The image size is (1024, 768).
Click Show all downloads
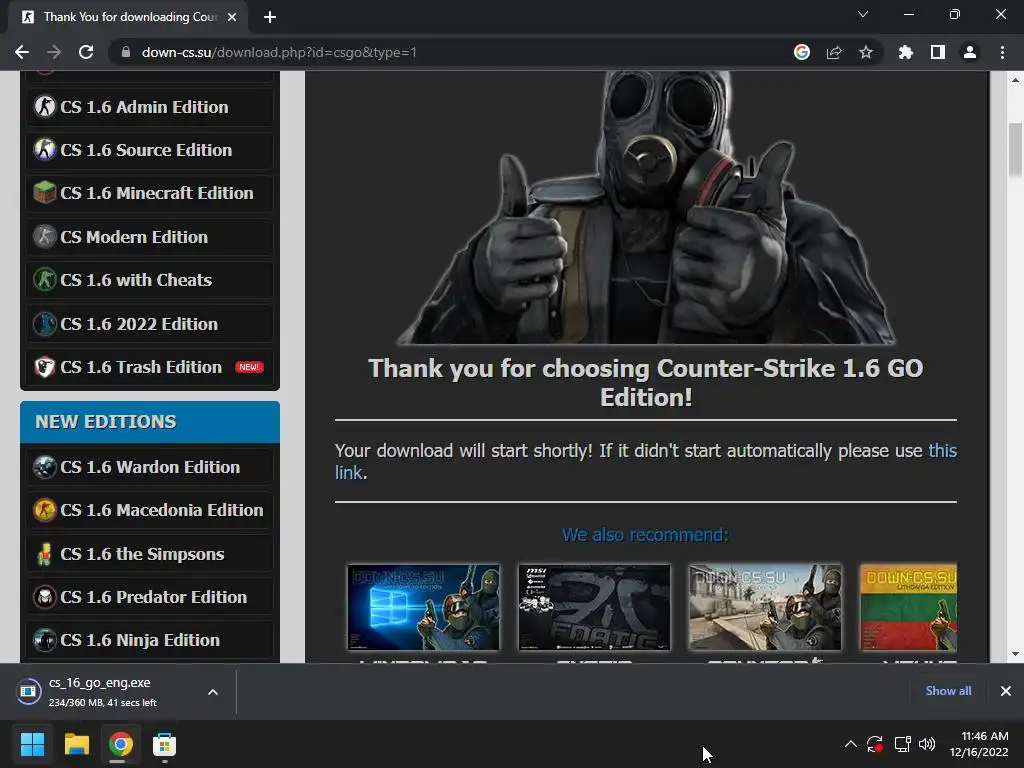coord(948,690)
